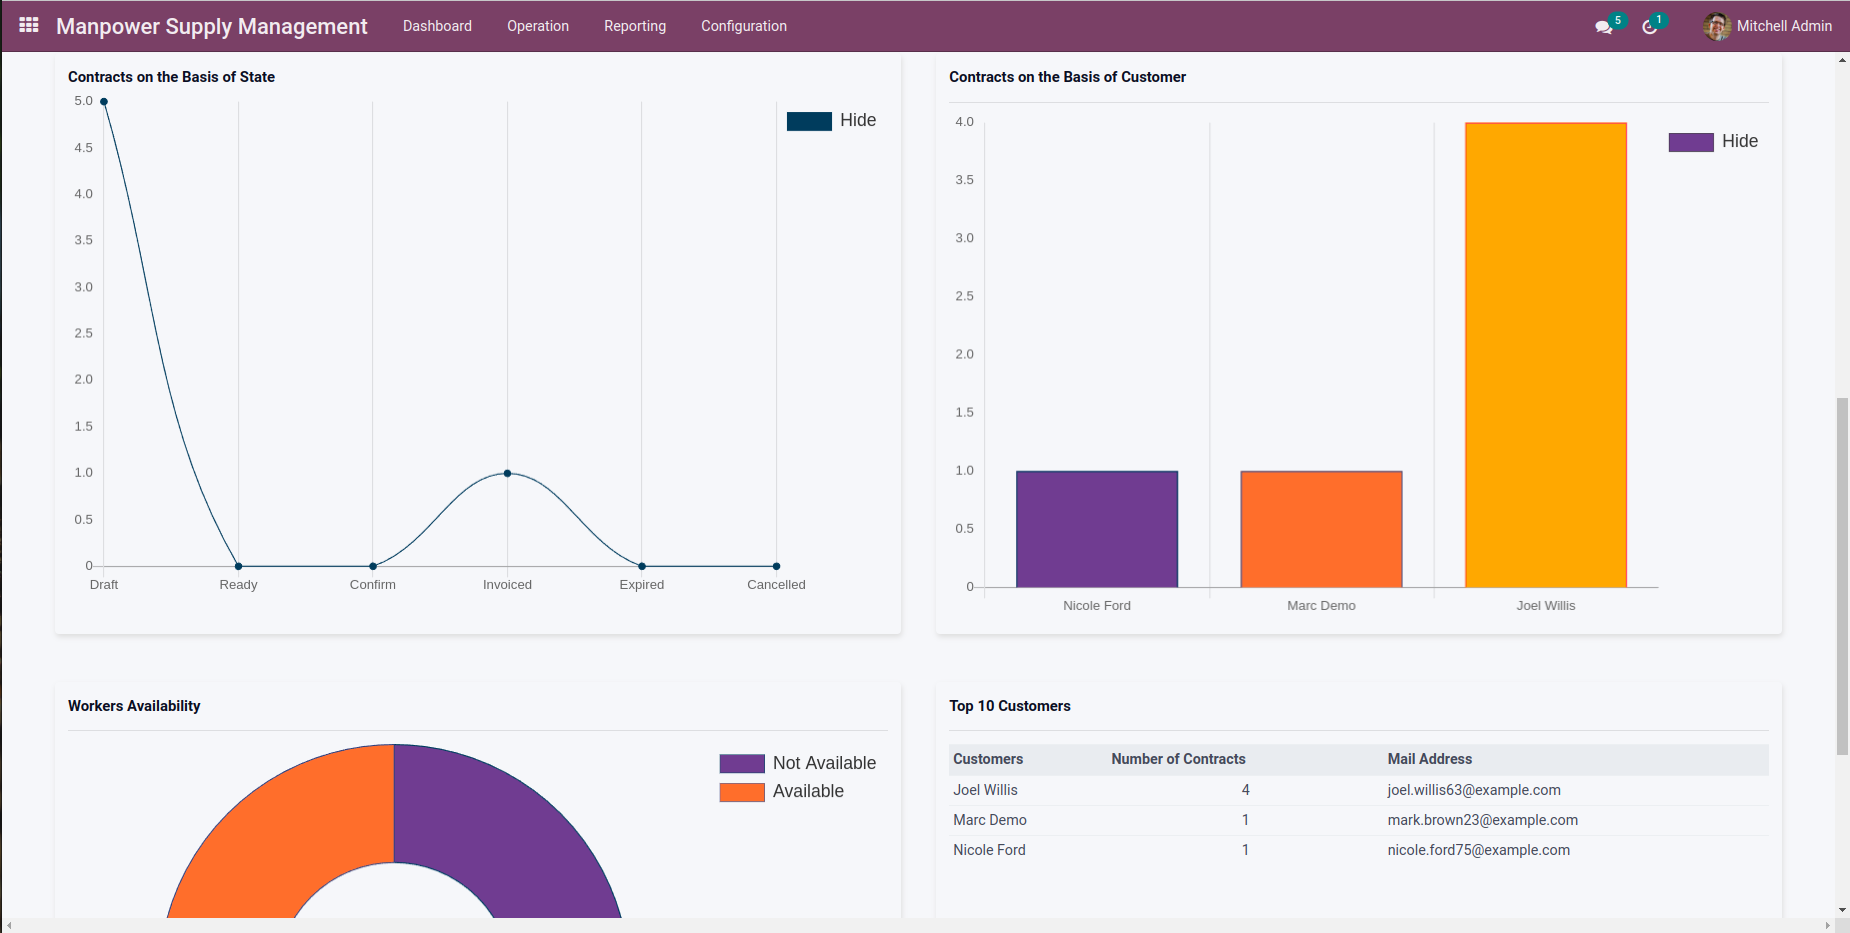The width and height of the screenshot is (1850, 933).
Task: Open the Reporting menu
Action: [x=635, y=26]
